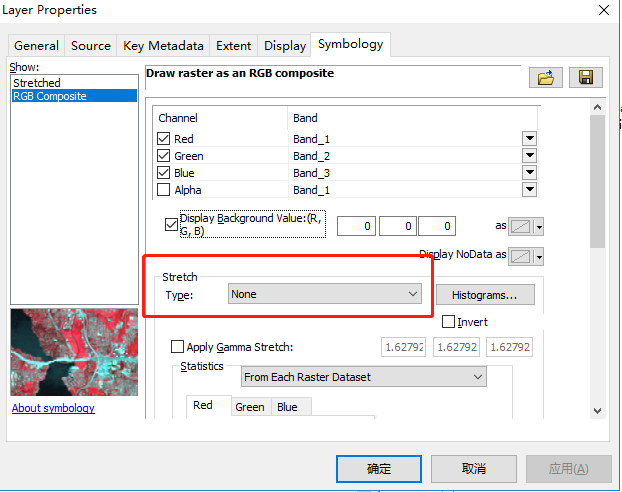Enable the Alpha channel checkbox
The image size is (622, 492).
165,190
